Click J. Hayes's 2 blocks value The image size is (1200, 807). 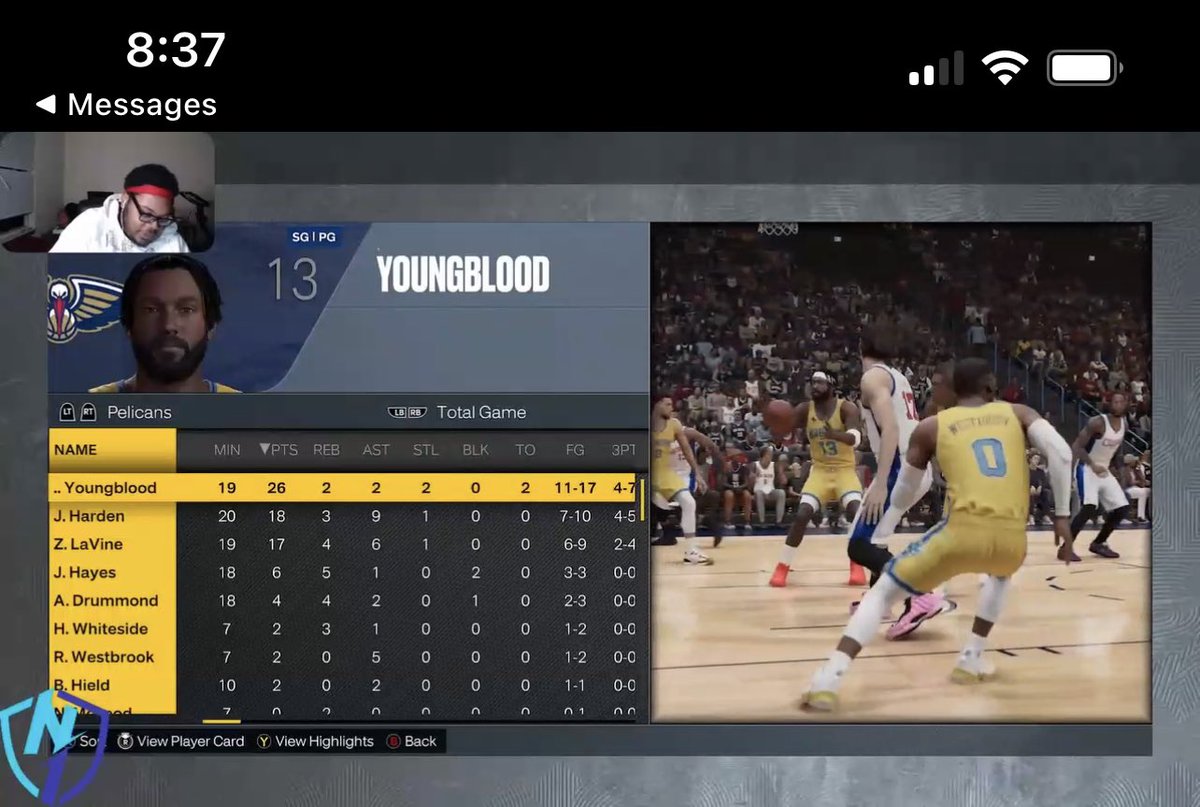476,572
